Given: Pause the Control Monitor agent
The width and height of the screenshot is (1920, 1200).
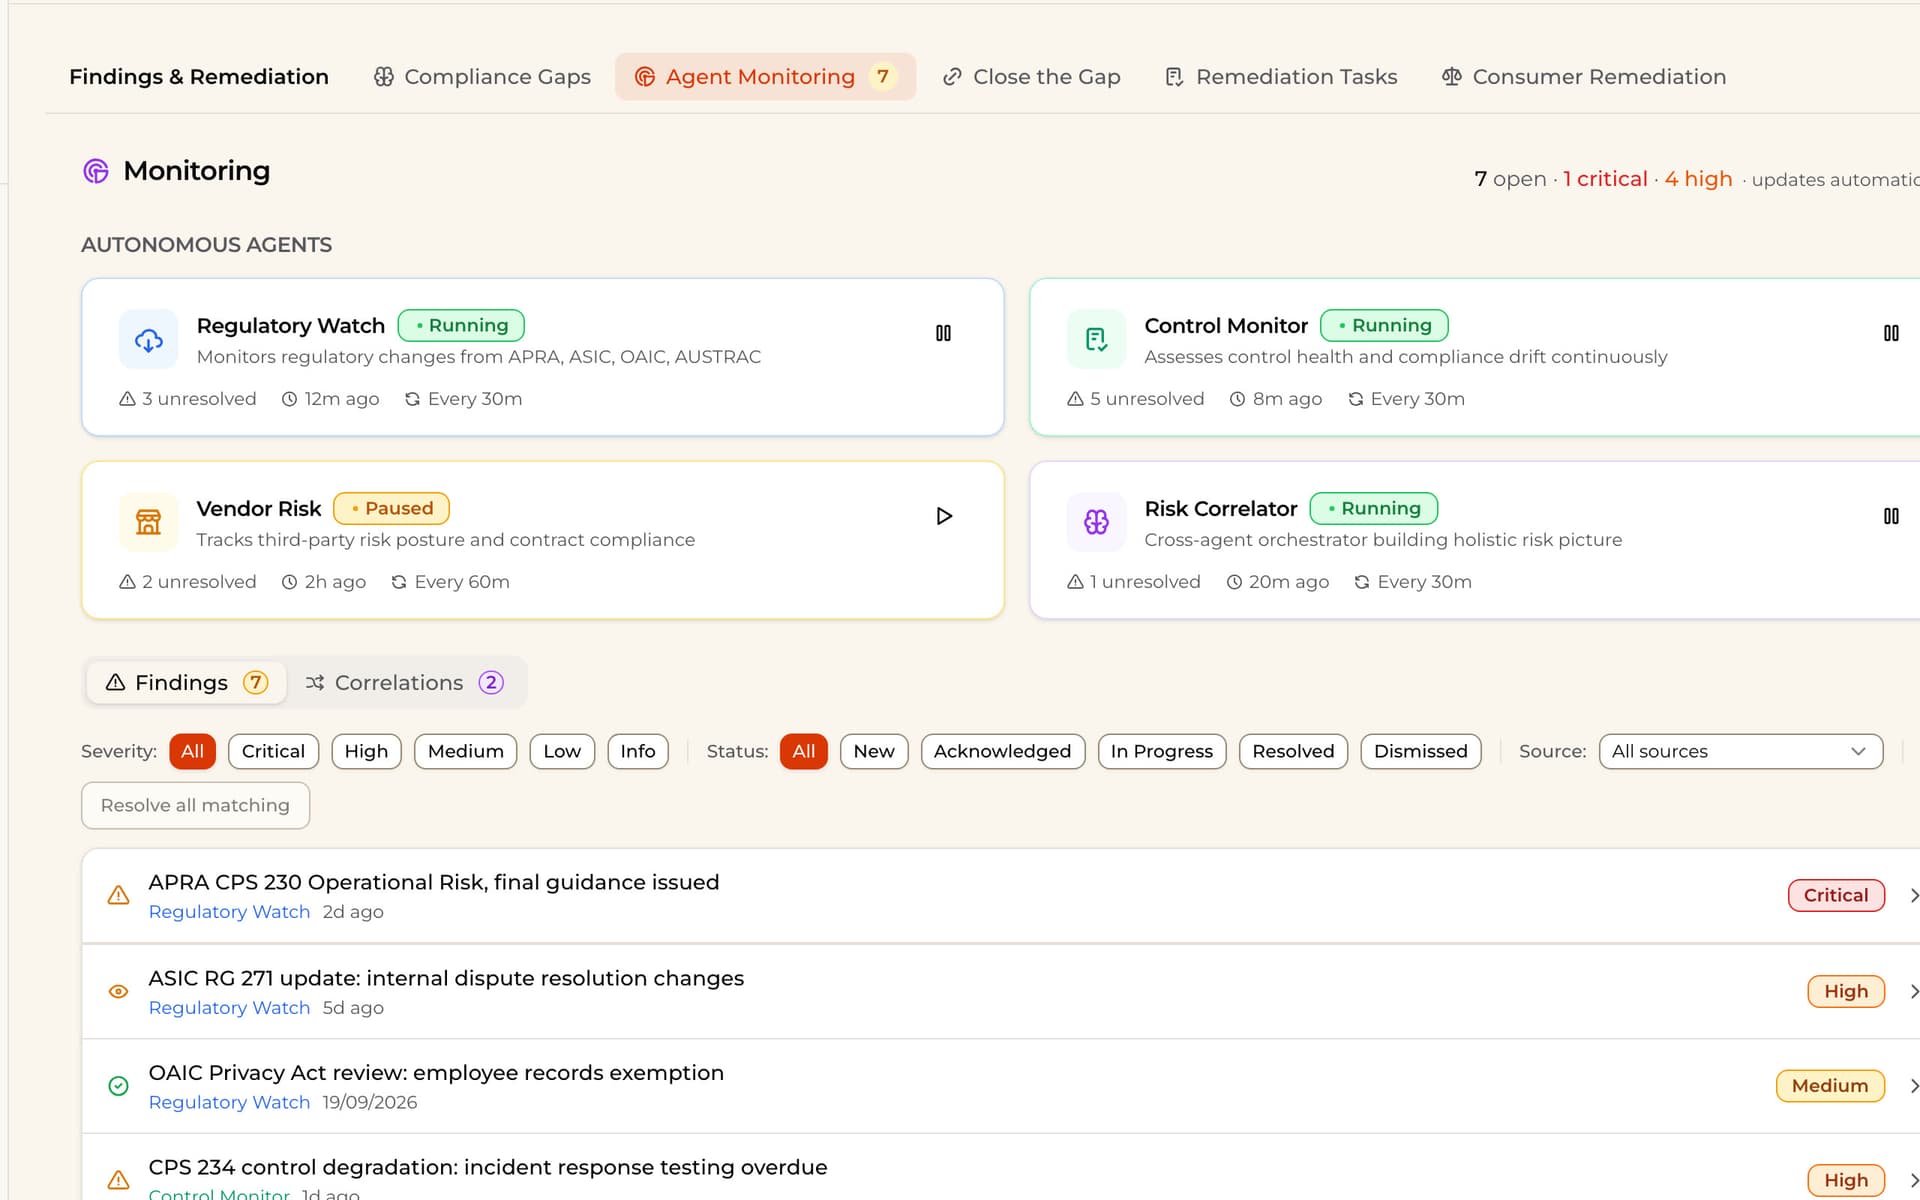Looking at the screenshot, I should tap(1891, 333).
